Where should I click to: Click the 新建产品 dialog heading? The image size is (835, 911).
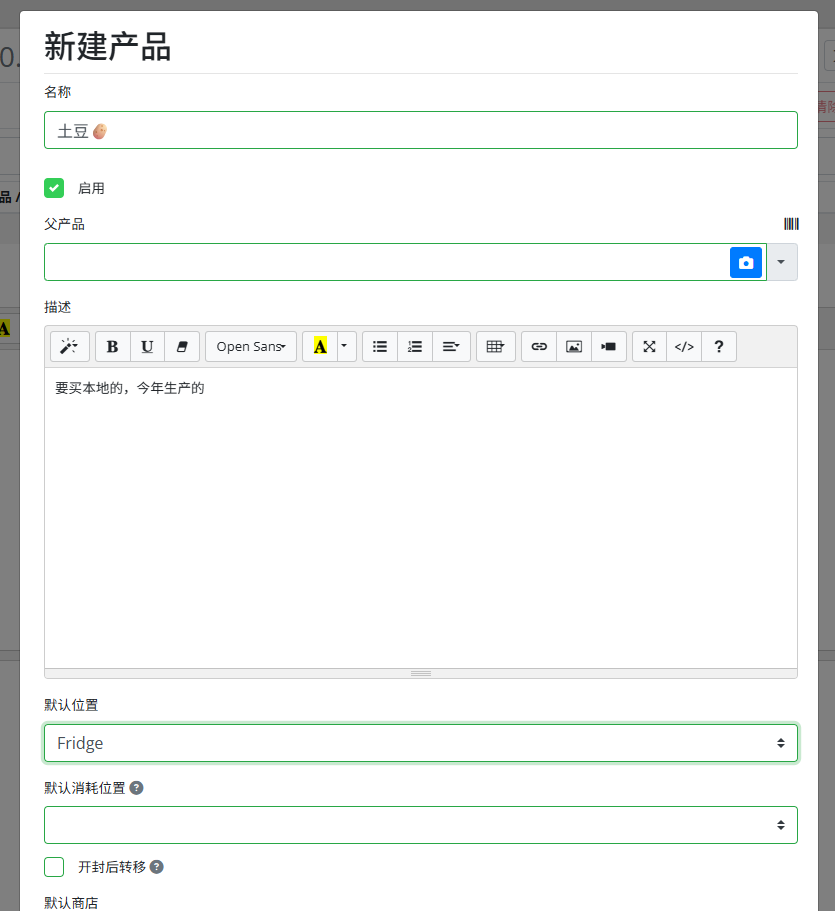pos(107,47)
